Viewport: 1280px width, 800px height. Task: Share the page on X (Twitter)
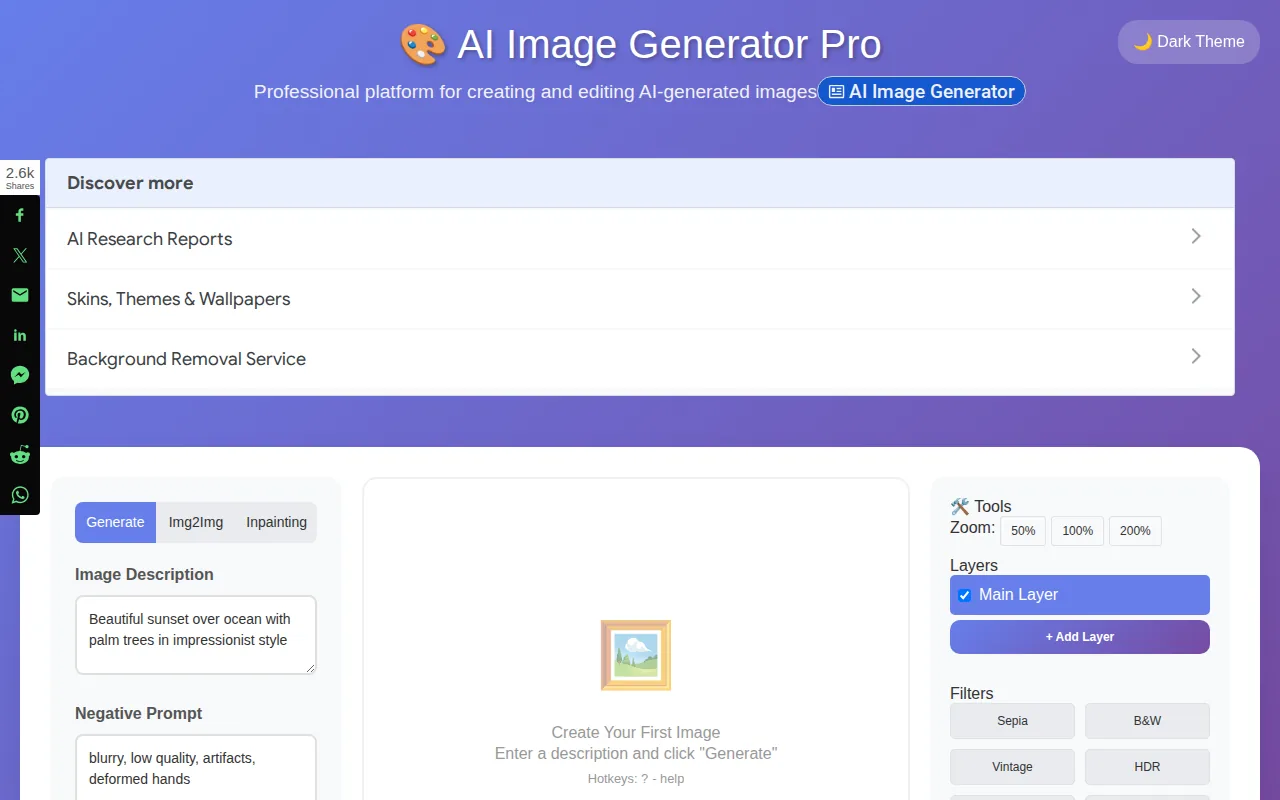20,255
